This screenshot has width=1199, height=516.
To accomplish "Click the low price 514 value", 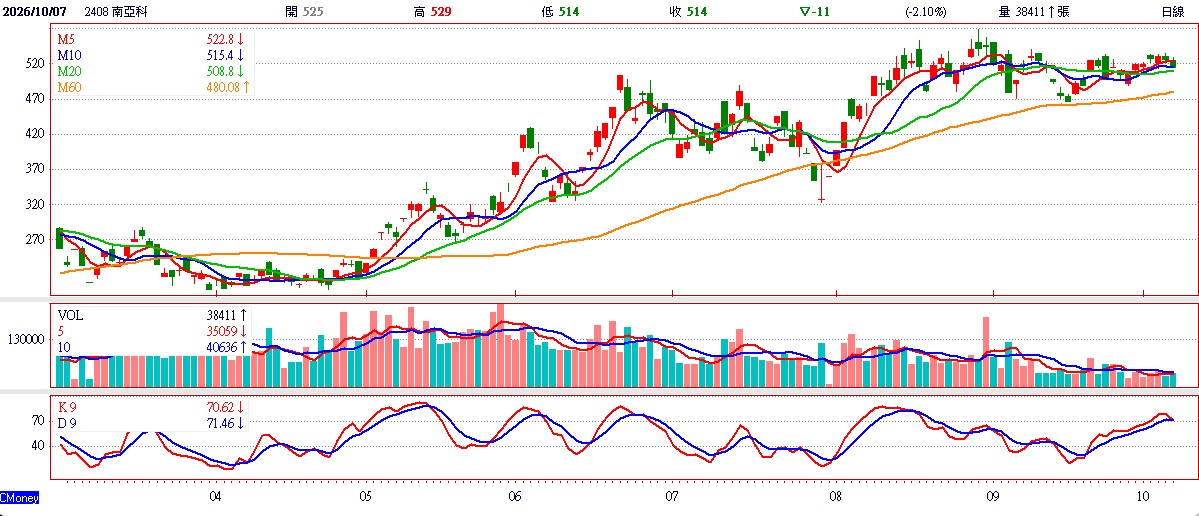I will coord(567,11).
